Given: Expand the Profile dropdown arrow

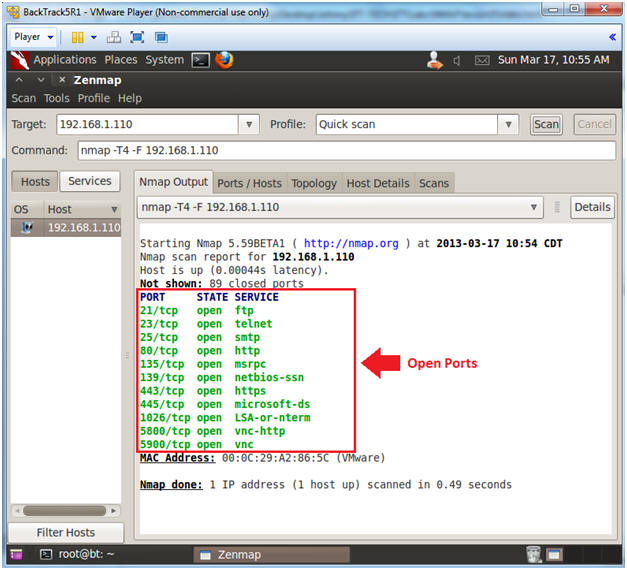Looking at the screenshot, I should tap(508, 124).
